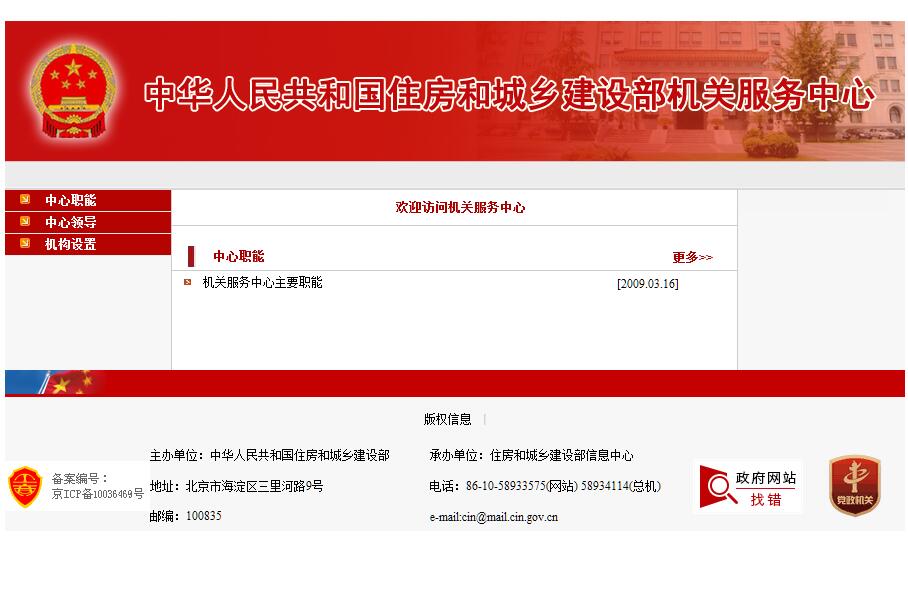Click the 京ICP备10036469号 filing number
Viewport: 908px width, 596px height.
pyautogui.click(x=97, y=494)
